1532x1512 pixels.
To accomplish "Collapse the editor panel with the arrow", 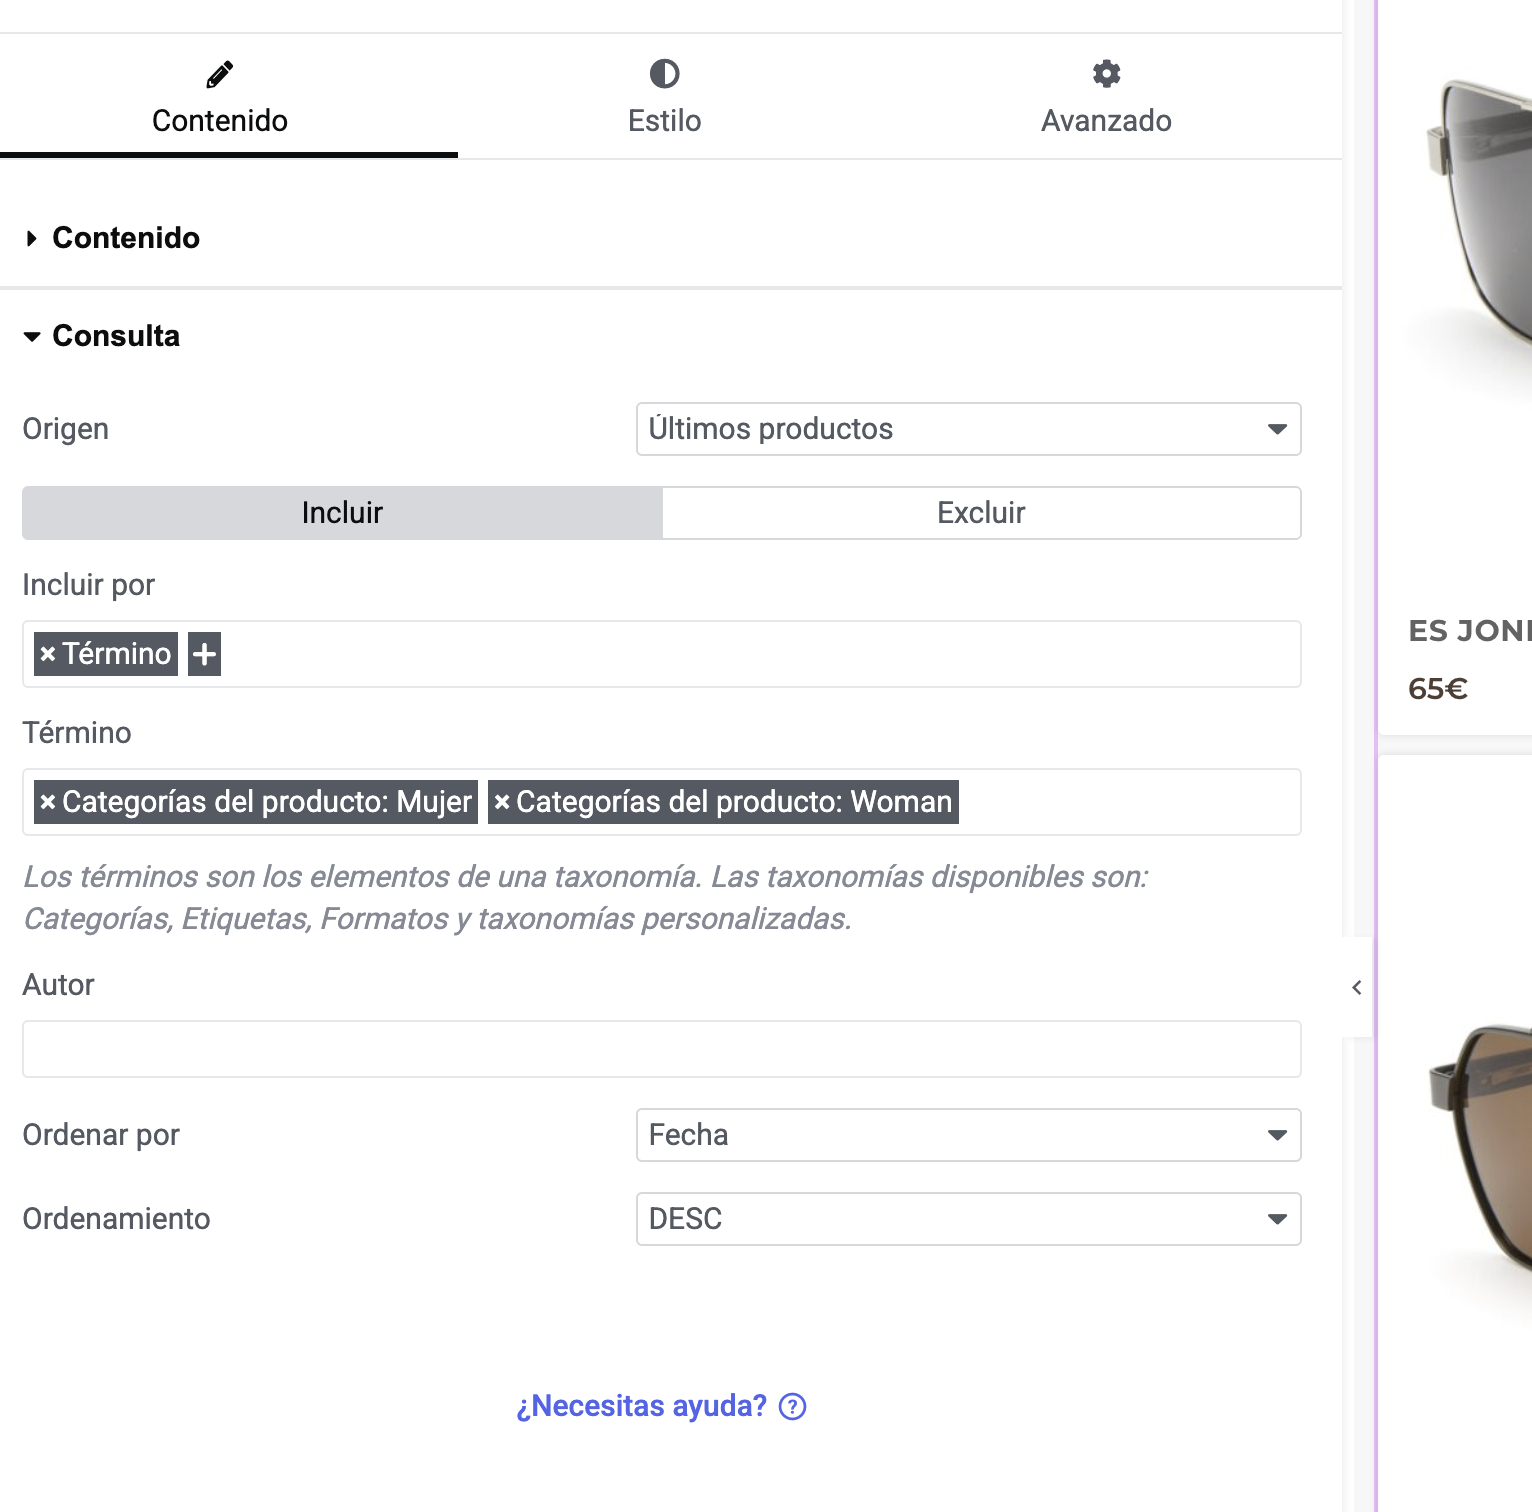I will pos(1357,988).
